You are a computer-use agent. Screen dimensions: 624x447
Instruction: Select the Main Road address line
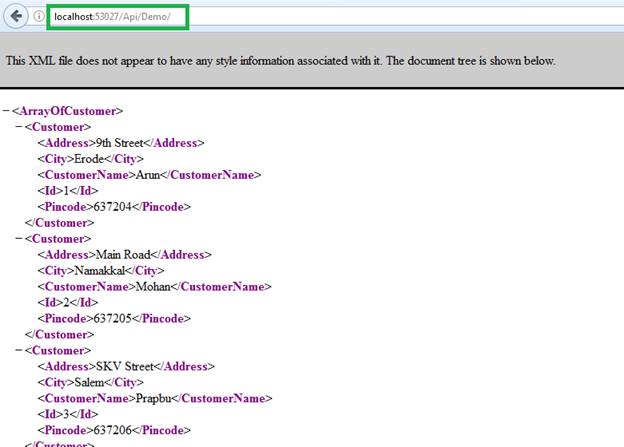(124, 255)
